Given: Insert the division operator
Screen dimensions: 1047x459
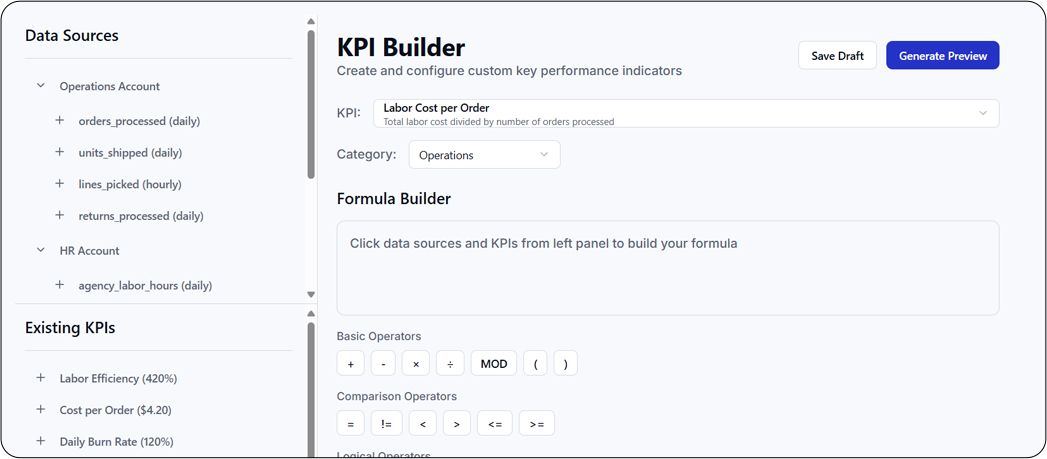Looking at the screenshot, I should coord(449,364).
